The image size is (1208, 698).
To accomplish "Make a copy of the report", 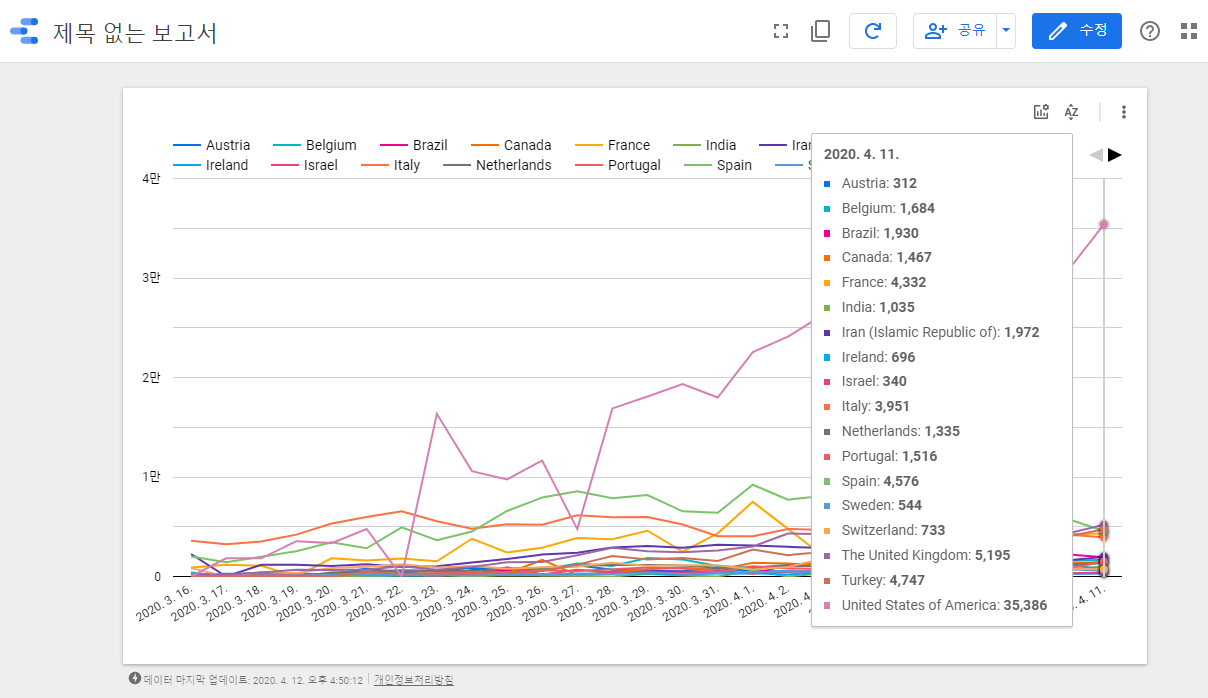I will click(820, 31).
